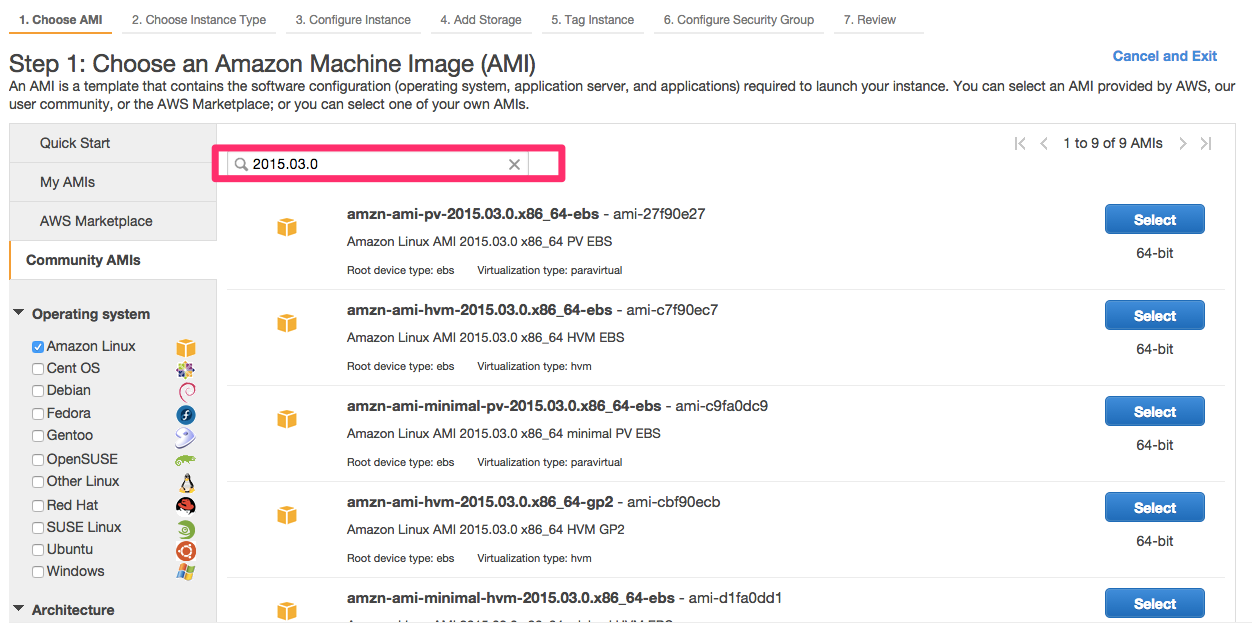Click the Amazon Linux box icon in sidebar

point(184,347)
